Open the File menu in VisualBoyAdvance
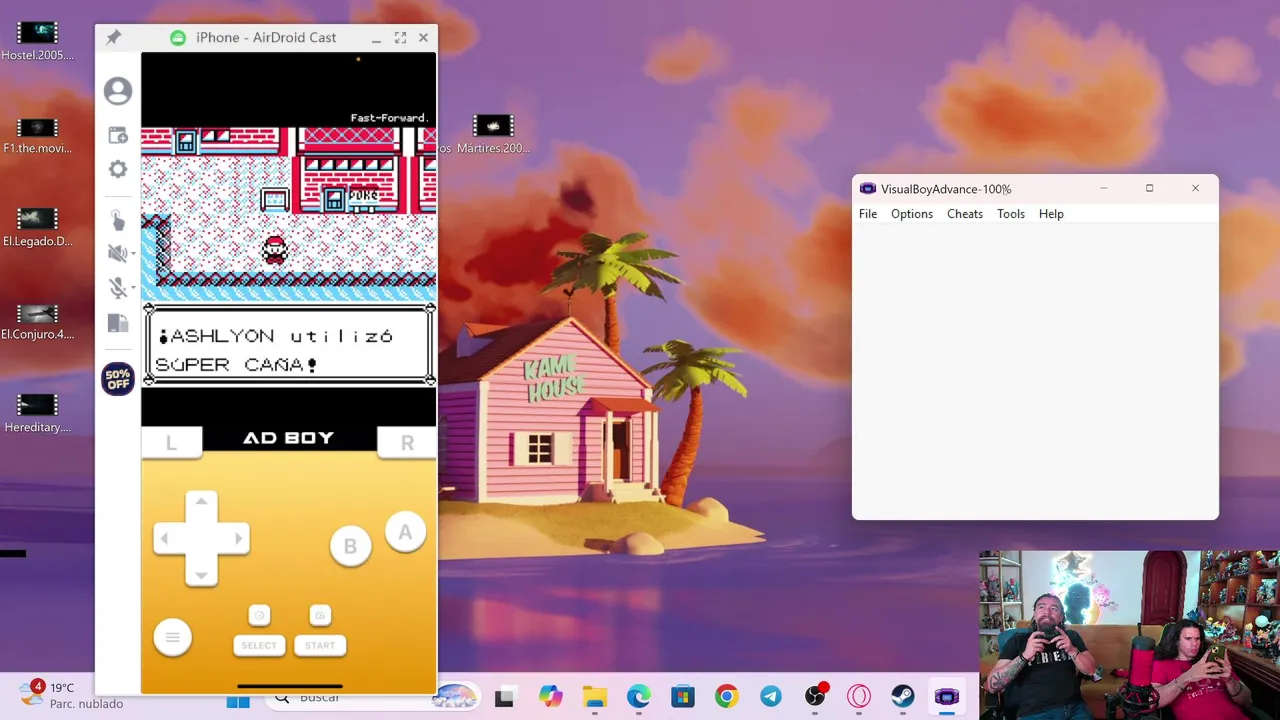The height and width of the screenshot is (720, 1280). click(x=868, y=214)
